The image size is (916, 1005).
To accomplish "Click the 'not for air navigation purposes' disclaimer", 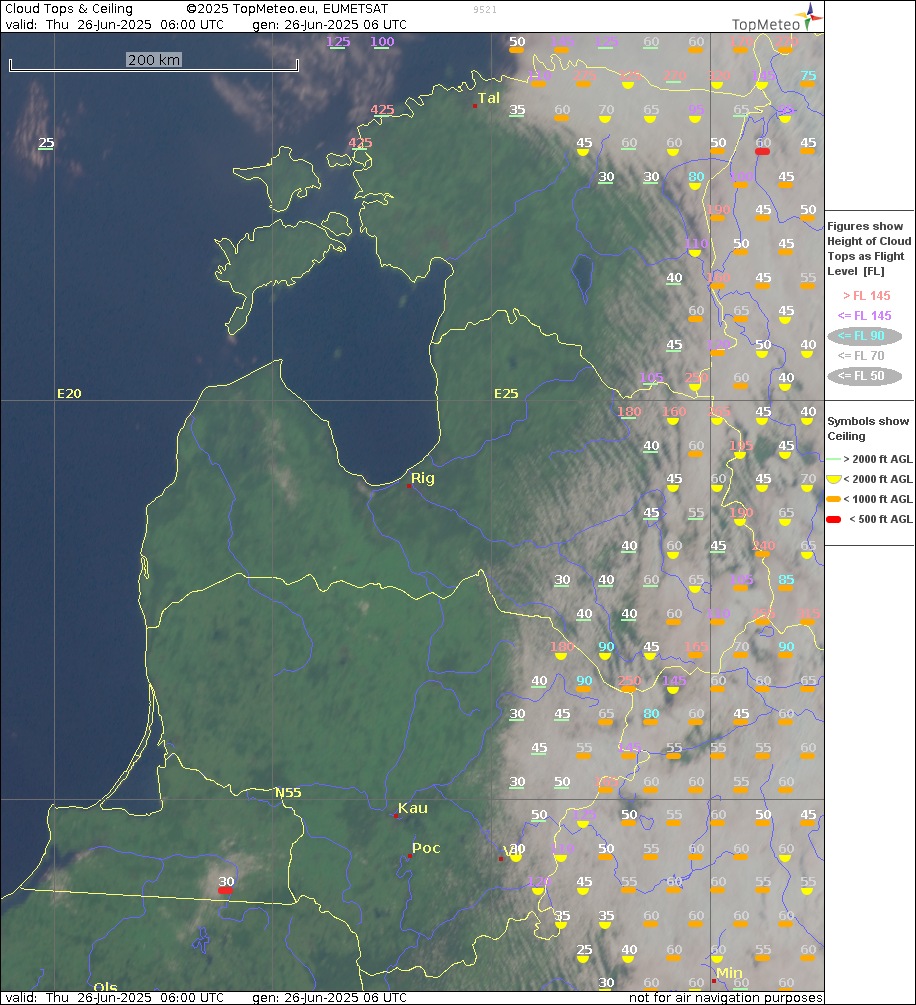I will (726, 998).
